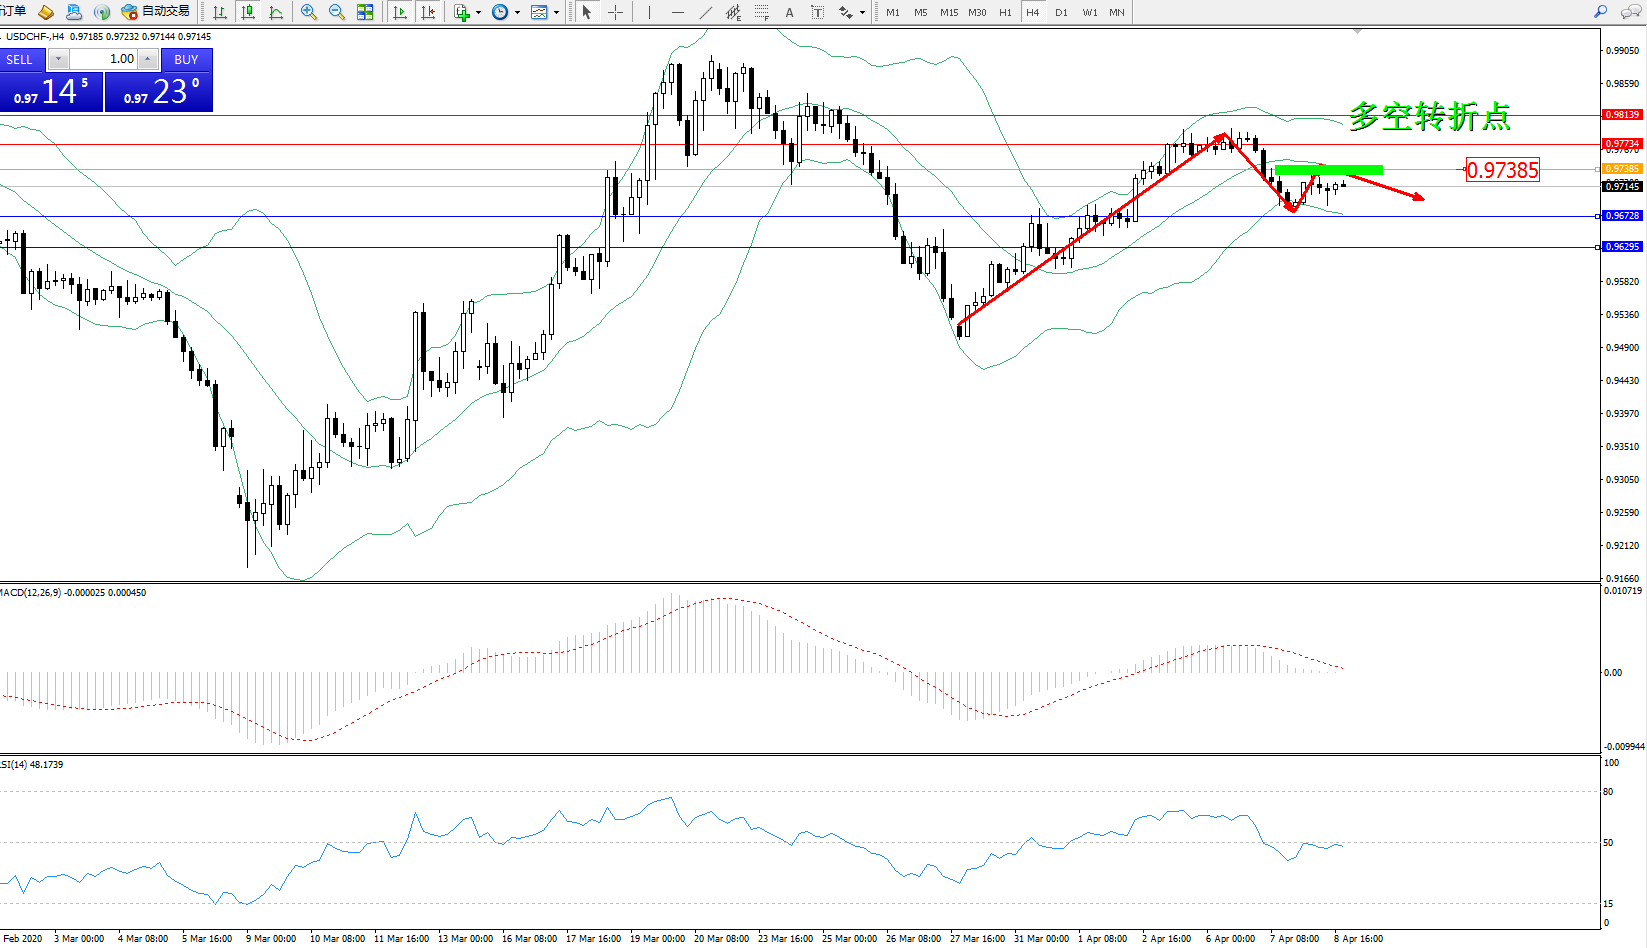
Task: Select the crosshair tool
Action: click(615, 12)
